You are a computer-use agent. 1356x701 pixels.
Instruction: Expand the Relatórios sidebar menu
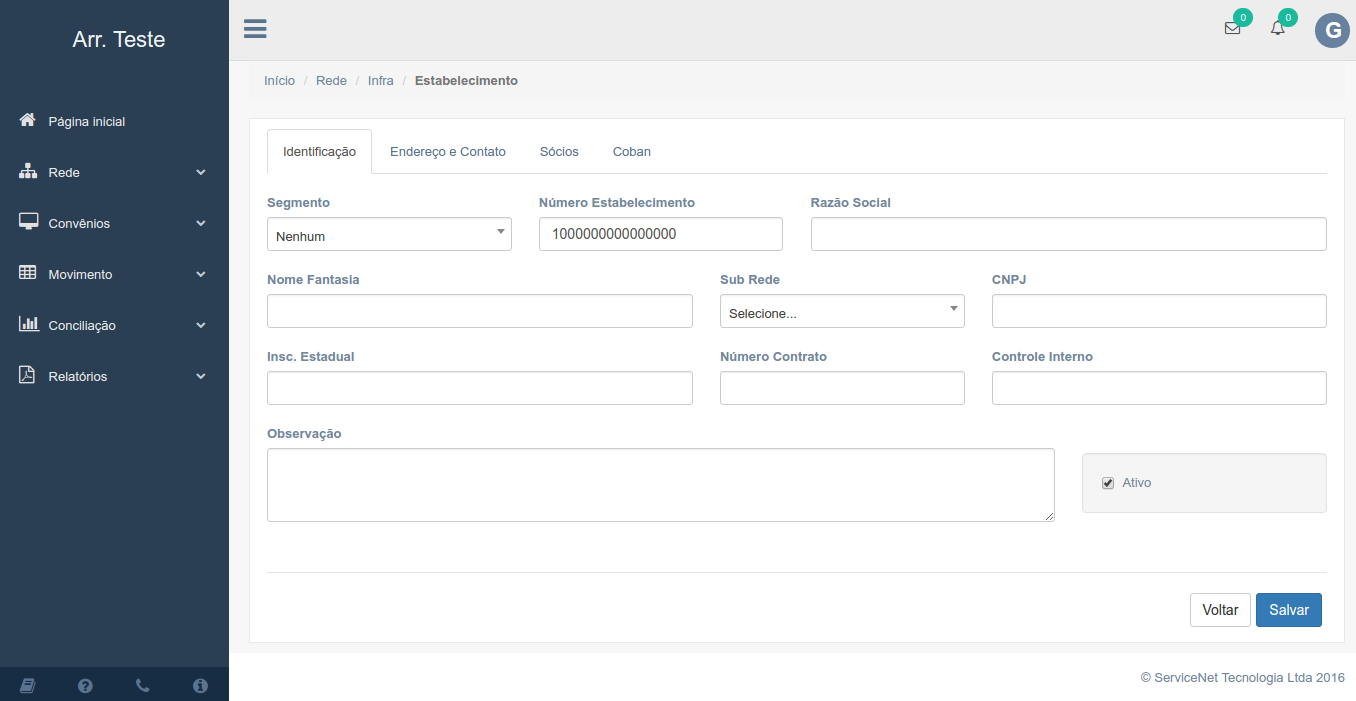tap(113, 376)
